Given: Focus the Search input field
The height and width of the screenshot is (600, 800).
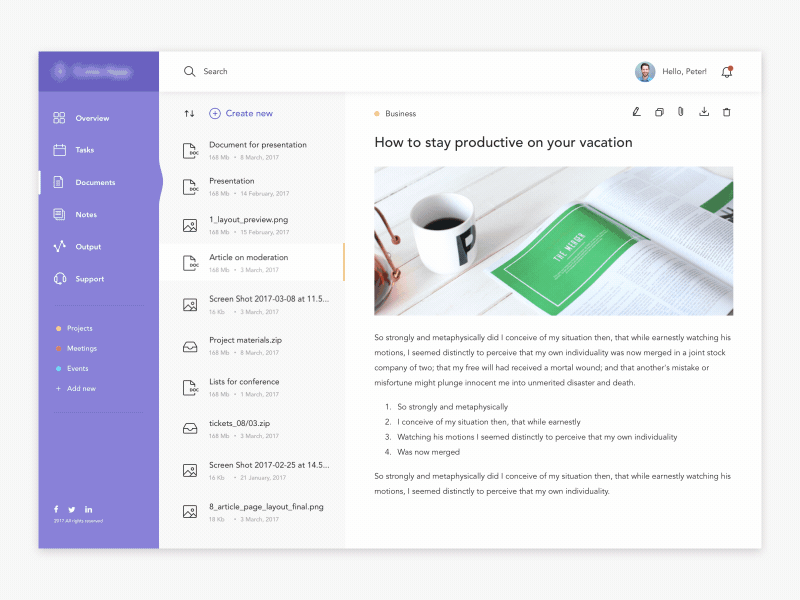Looking at the screenshot, I should [x=215, y=71].
